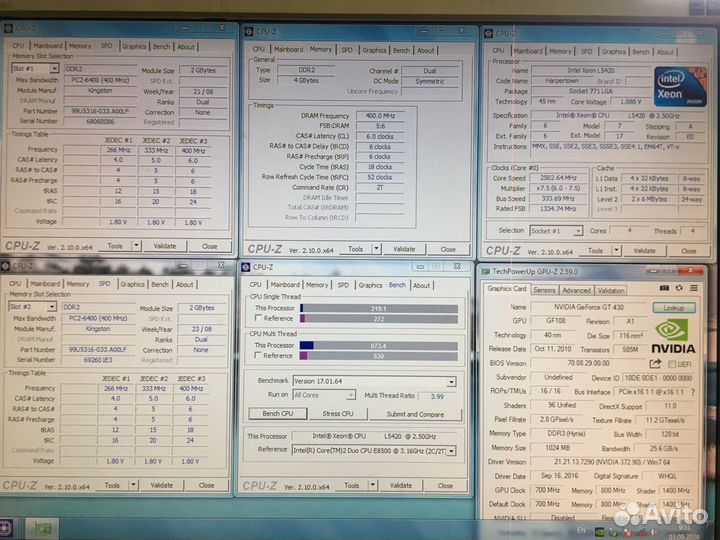Click the Core Speed 2502.64 MHz value
The image size is (720, 540).
point(558,178)
